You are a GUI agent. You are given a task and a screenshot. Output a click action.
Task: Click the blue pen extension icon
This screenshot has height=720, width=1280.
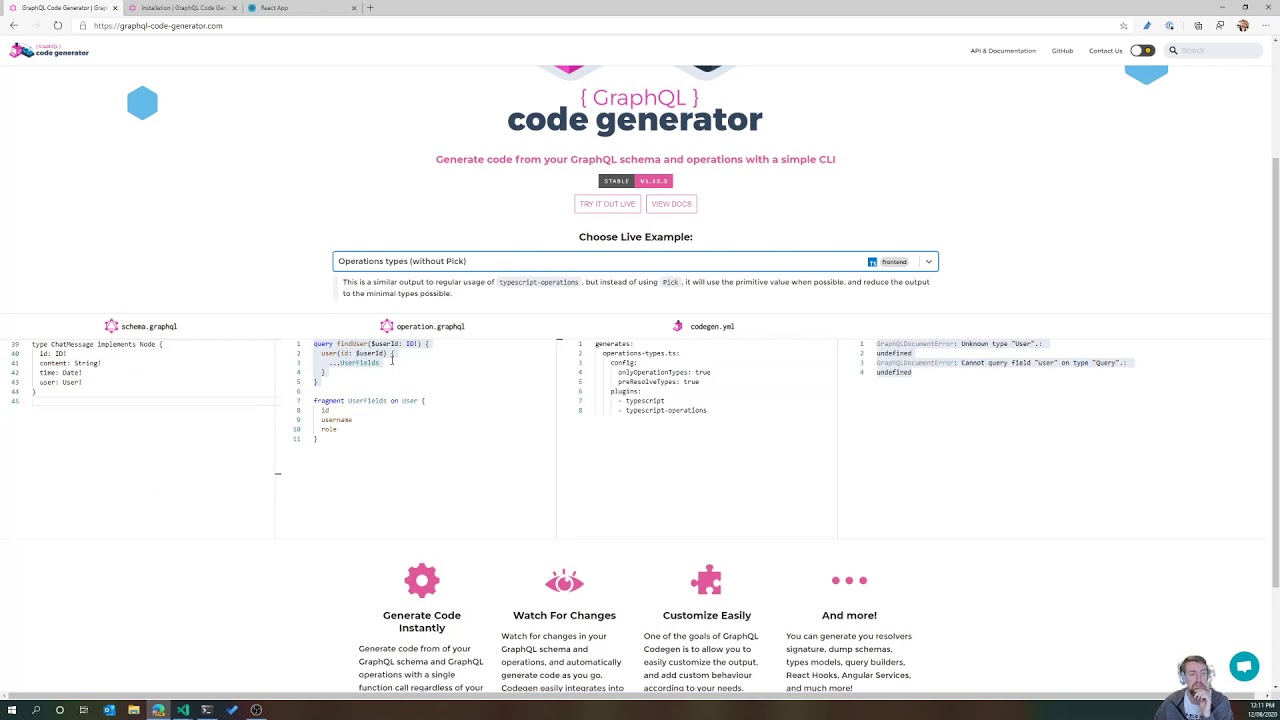(x=1147, y=26)
